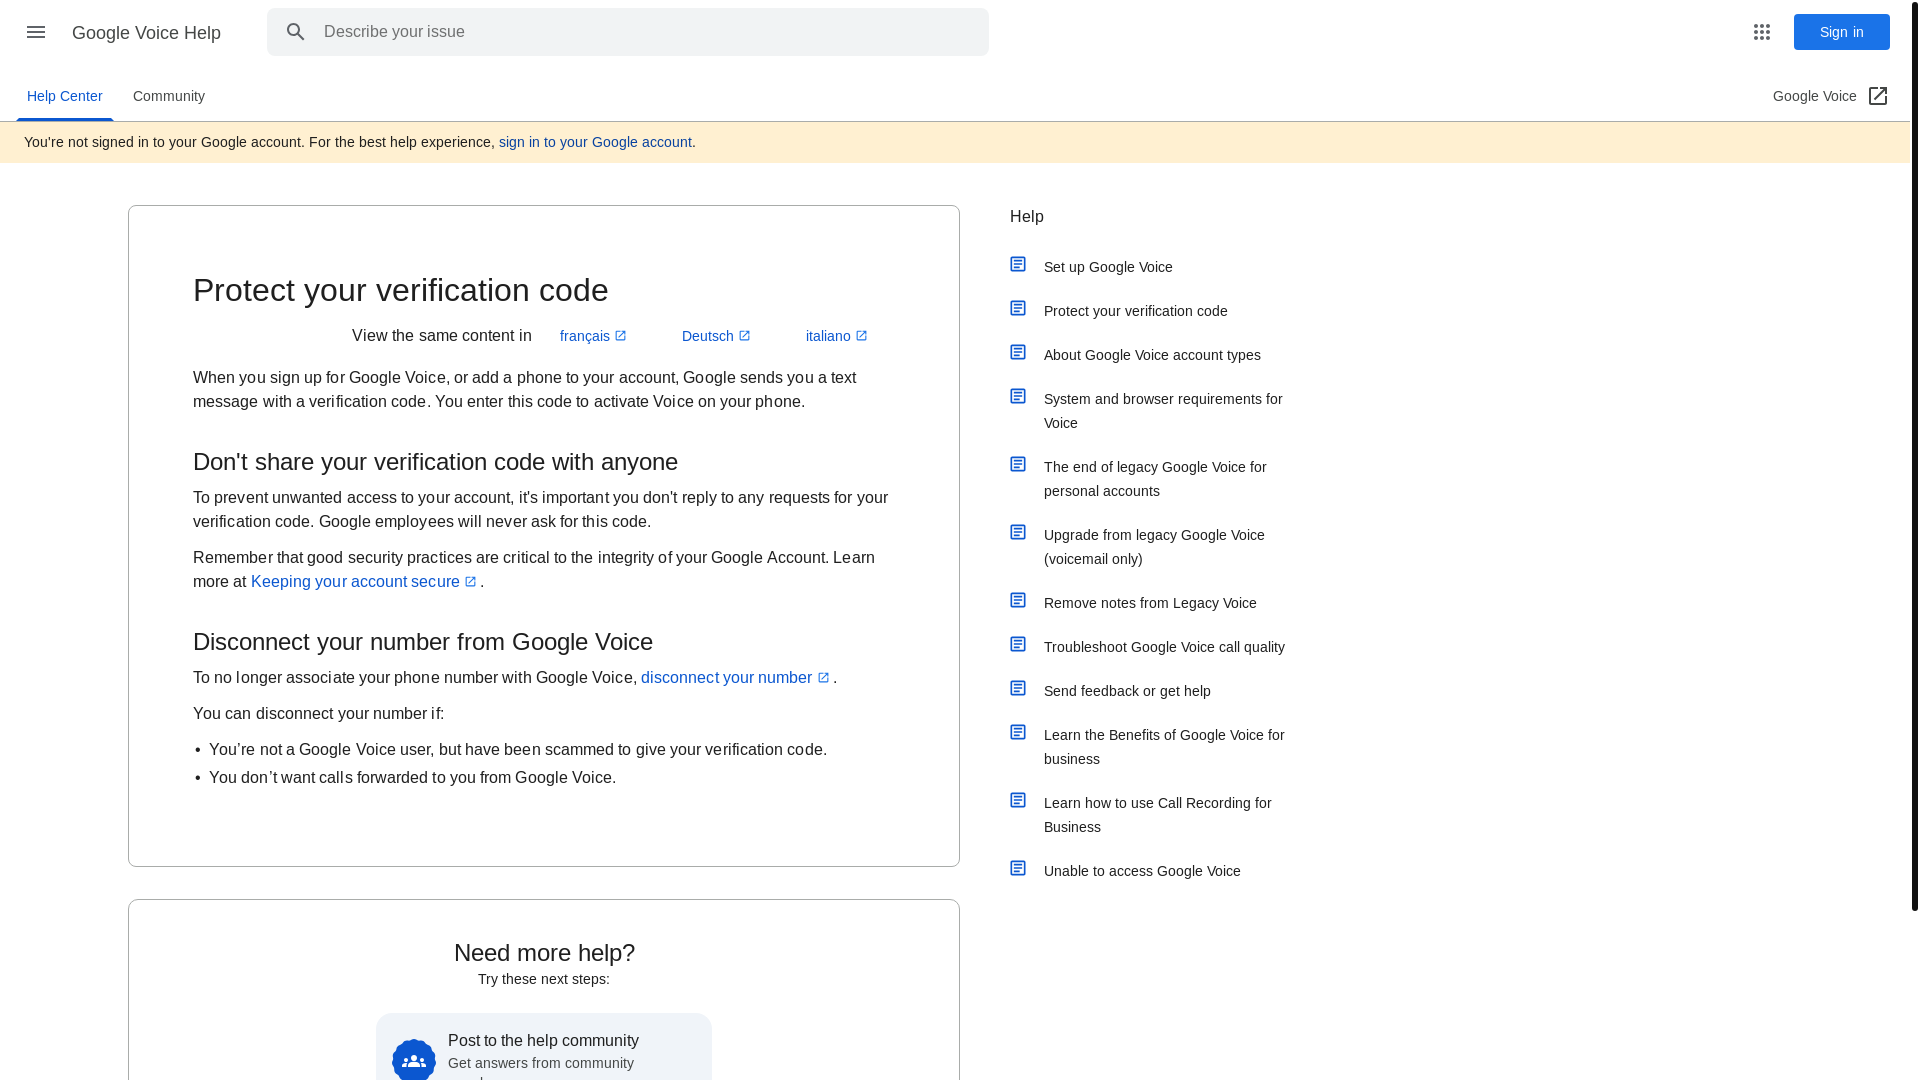Viewport: 1920px width, 1080px height.
Task: Click the icon beside About Google Voice account types
Action: pyautogui.click(x=1018, y=352)
